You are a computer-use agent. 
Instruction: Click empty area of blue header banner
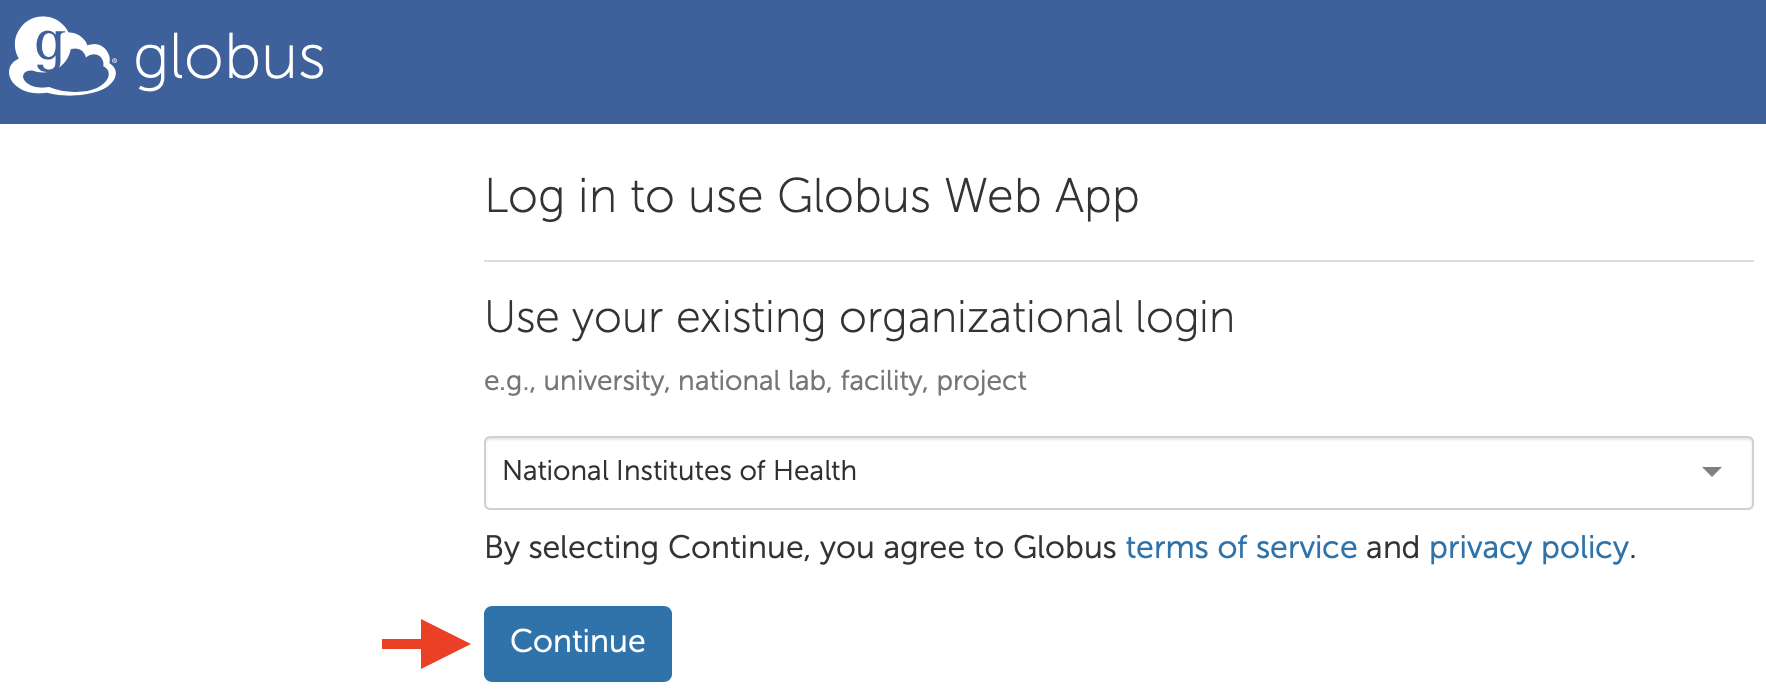tap(1000, 60)
